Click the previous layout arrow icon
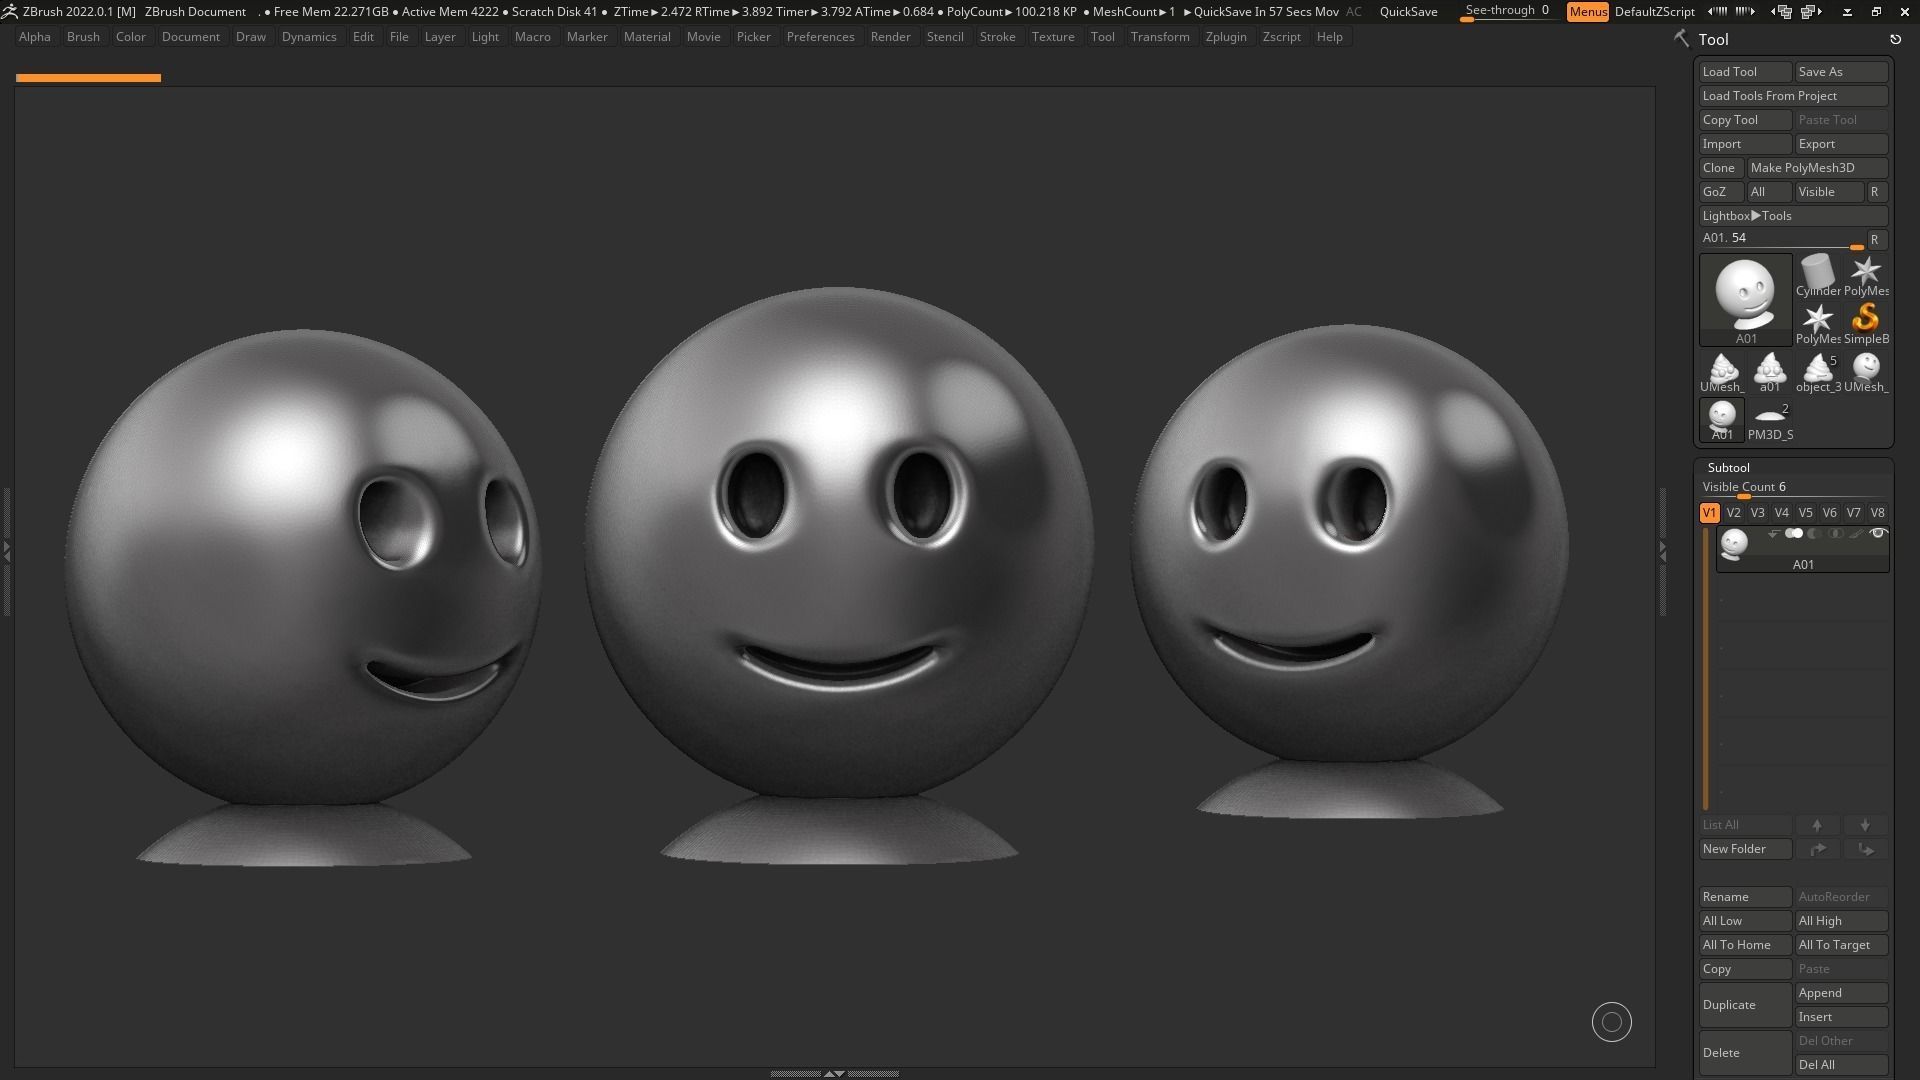 click(1717, 12)
